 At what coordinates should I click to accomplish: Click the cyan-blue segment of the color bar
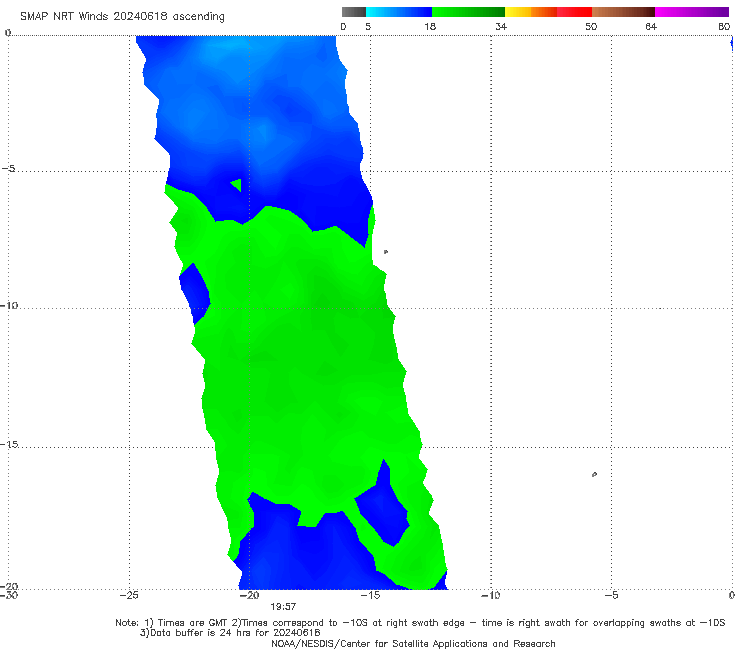point(399,12)
